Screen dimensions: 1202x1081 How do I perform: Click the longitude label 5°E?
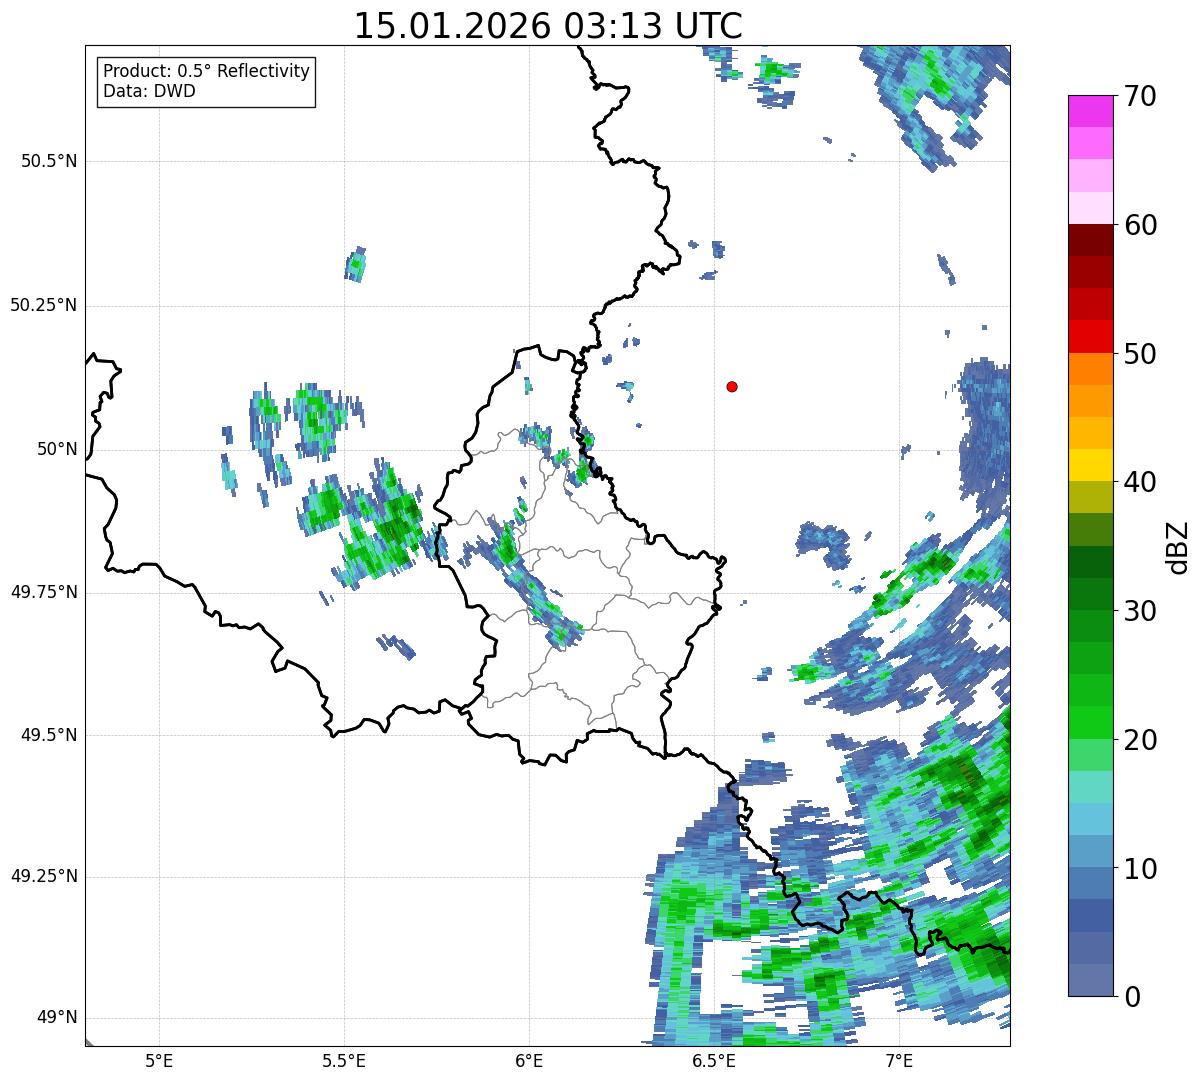click(x=159, y=1061)
